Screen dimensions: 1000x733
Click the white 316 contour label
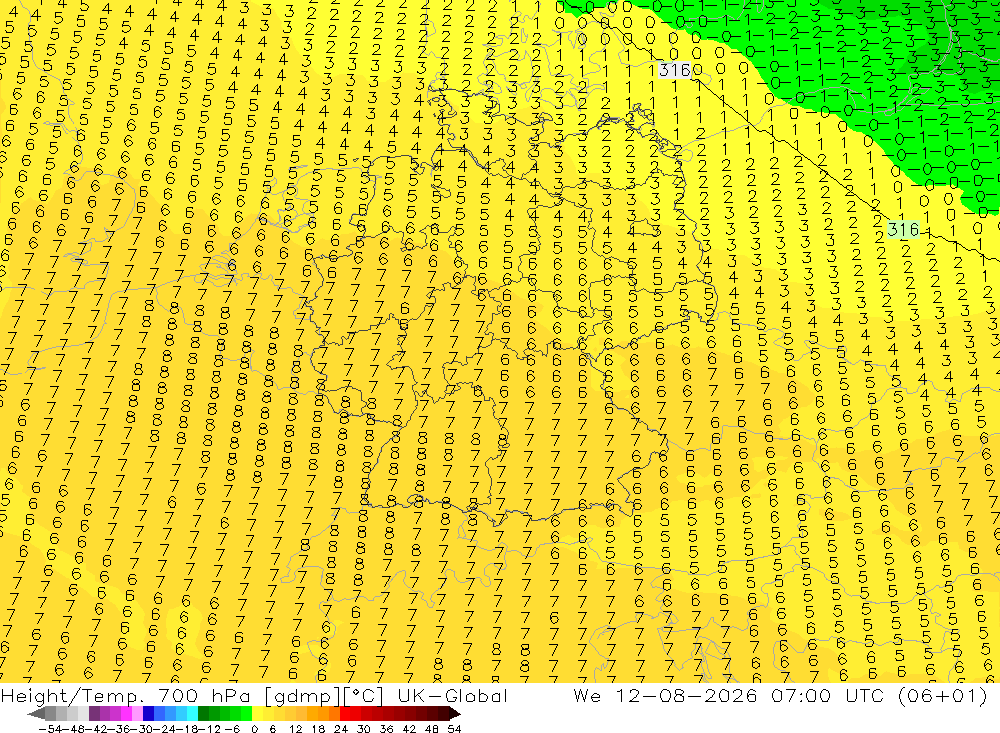click(675, 70)
